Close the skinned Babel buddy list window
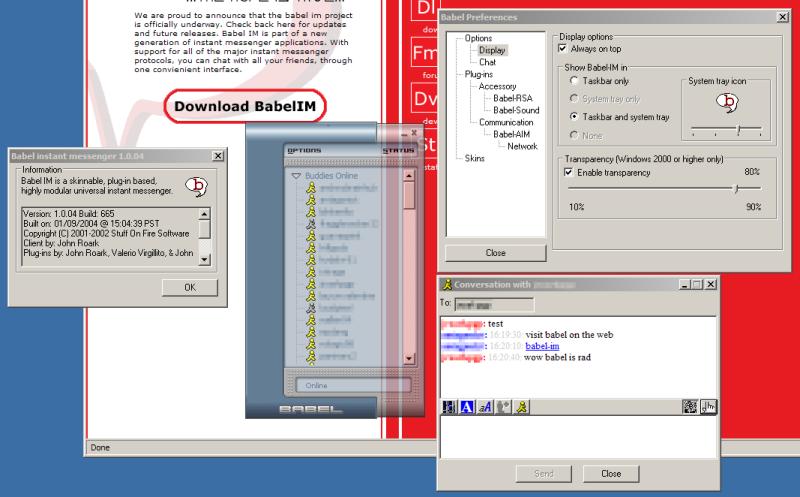 pyautogui.click(x=414, y=133)
